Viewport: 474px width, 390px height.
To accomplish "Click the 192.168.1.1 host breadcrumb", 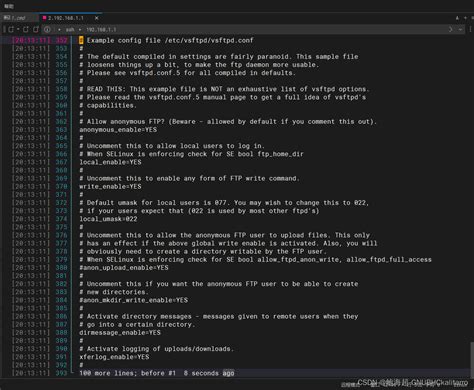I will pos(101,30).
